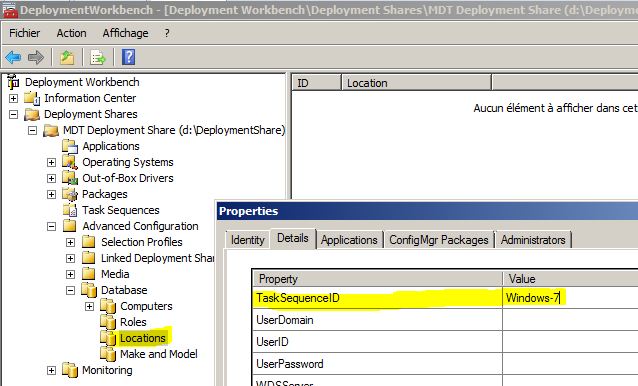The image size is (638, 386).
Task: Open the Affichage menu
Action: (125, 33)
